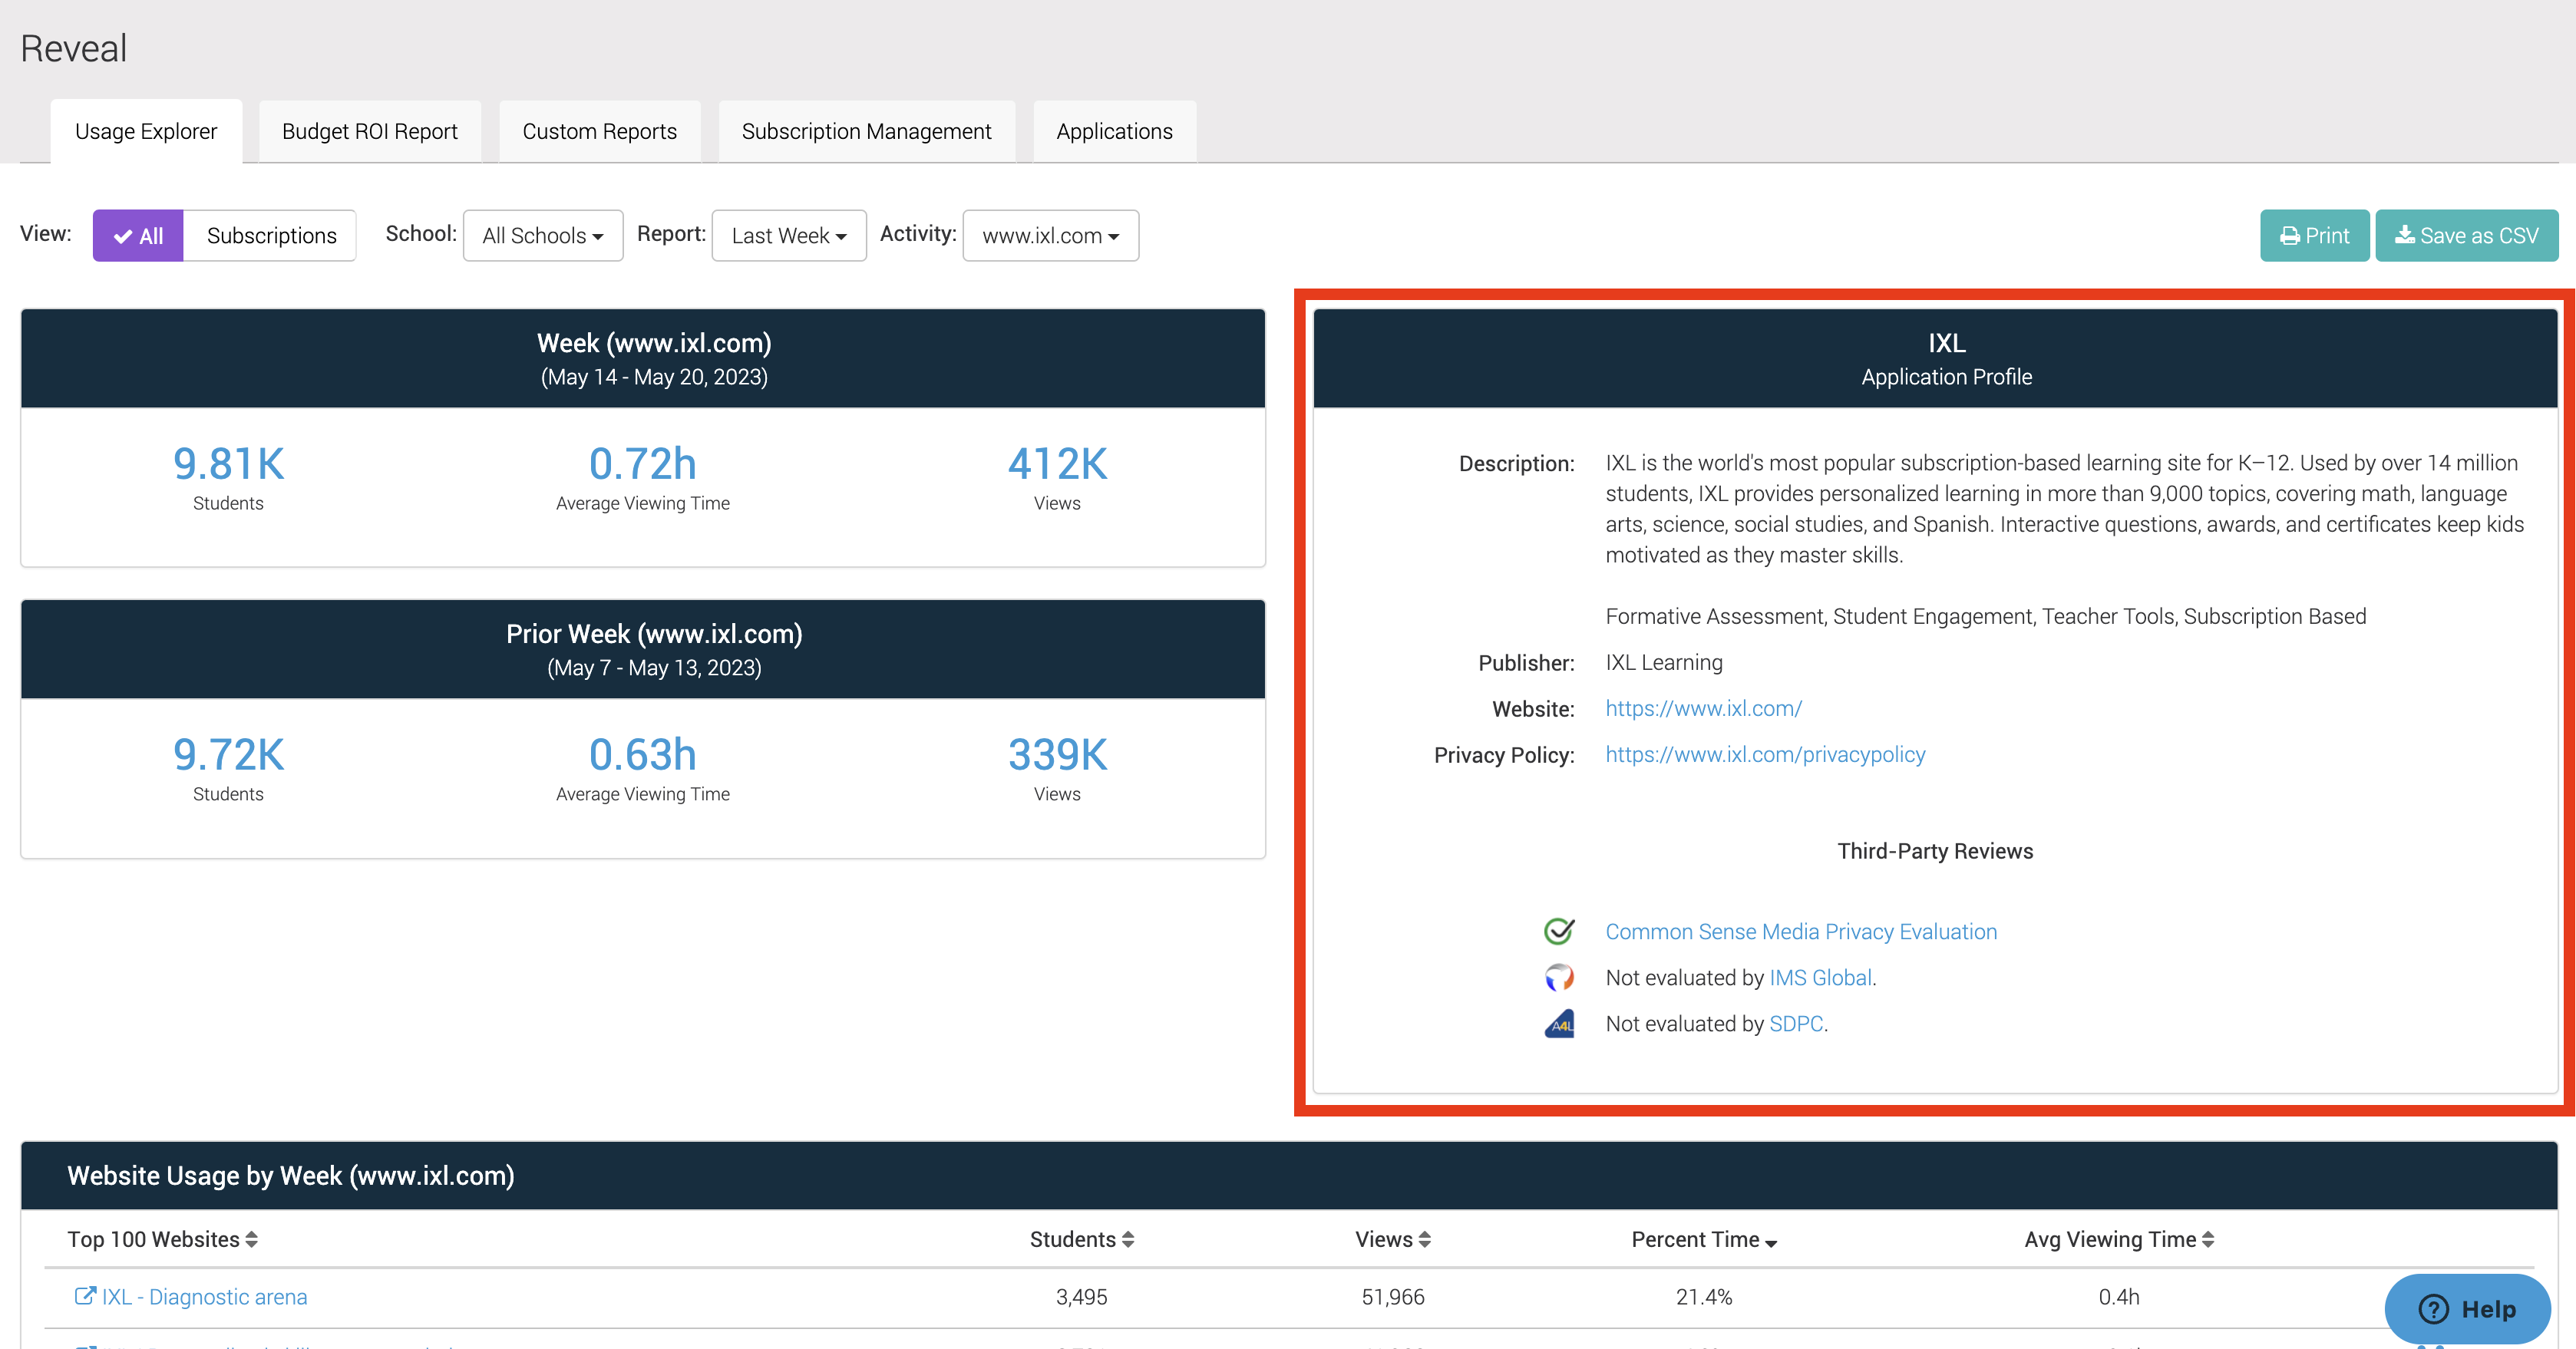2576x1349 pixels.
Task: Sort by Avg Viewing Time column
Action: tap(2119, 1240)
